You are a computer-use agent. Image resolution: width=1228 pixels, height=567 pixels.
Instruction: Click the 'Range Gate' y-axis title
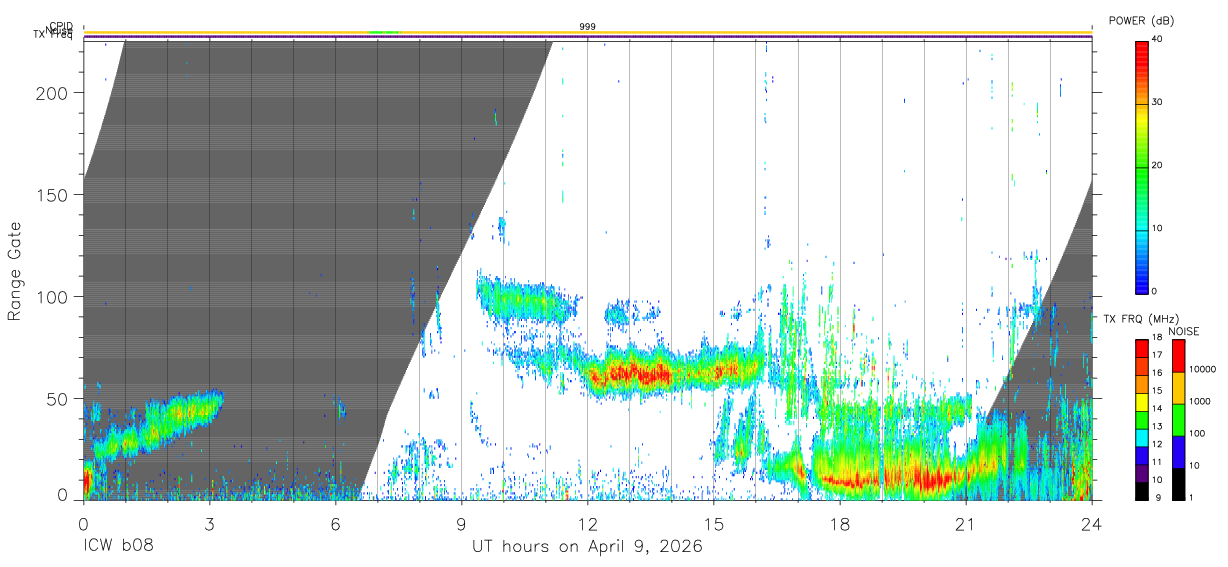(15, 271)
